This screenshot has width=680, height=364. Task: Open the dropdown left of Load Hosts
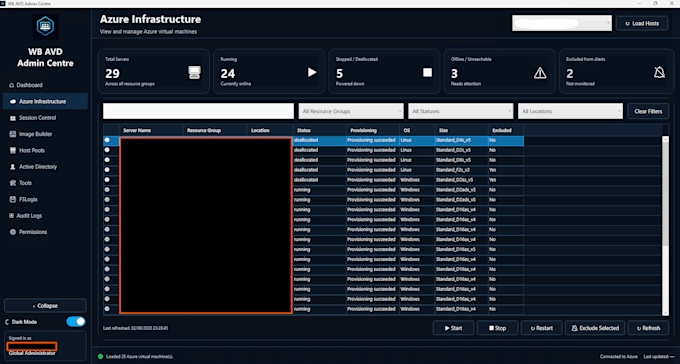click(562, 23)
